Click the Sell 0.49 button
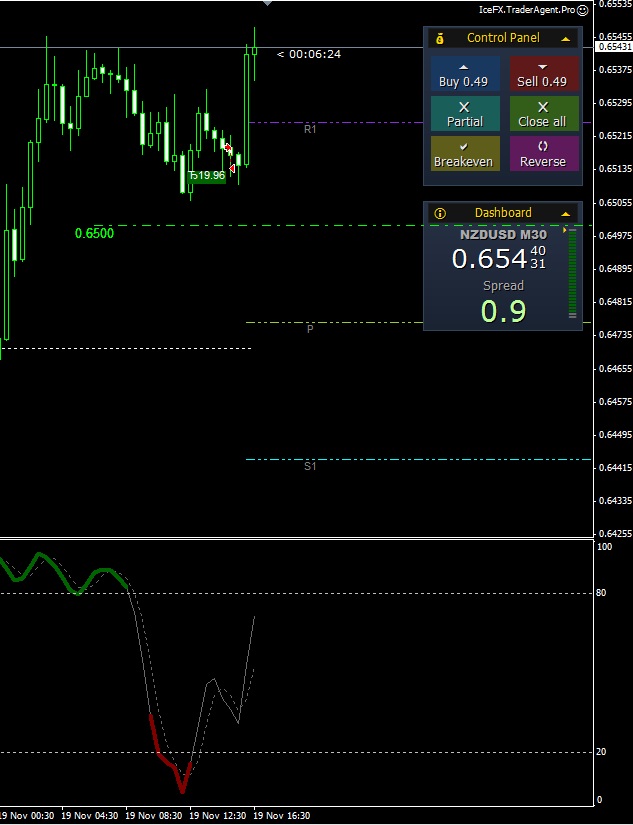The image size is (633, 825). tap(544, 74)
